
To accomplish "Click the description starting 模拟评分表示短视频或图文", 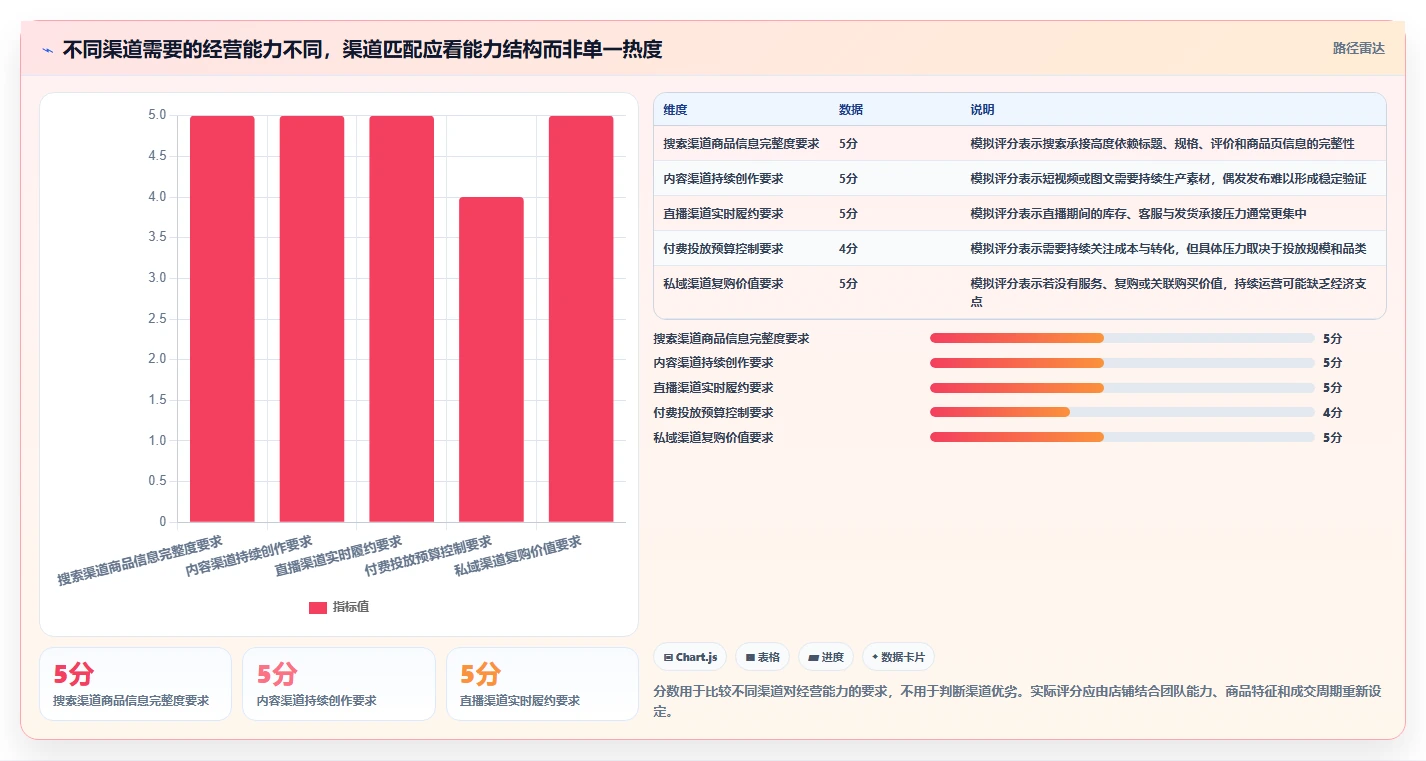I will [1168, 178].
